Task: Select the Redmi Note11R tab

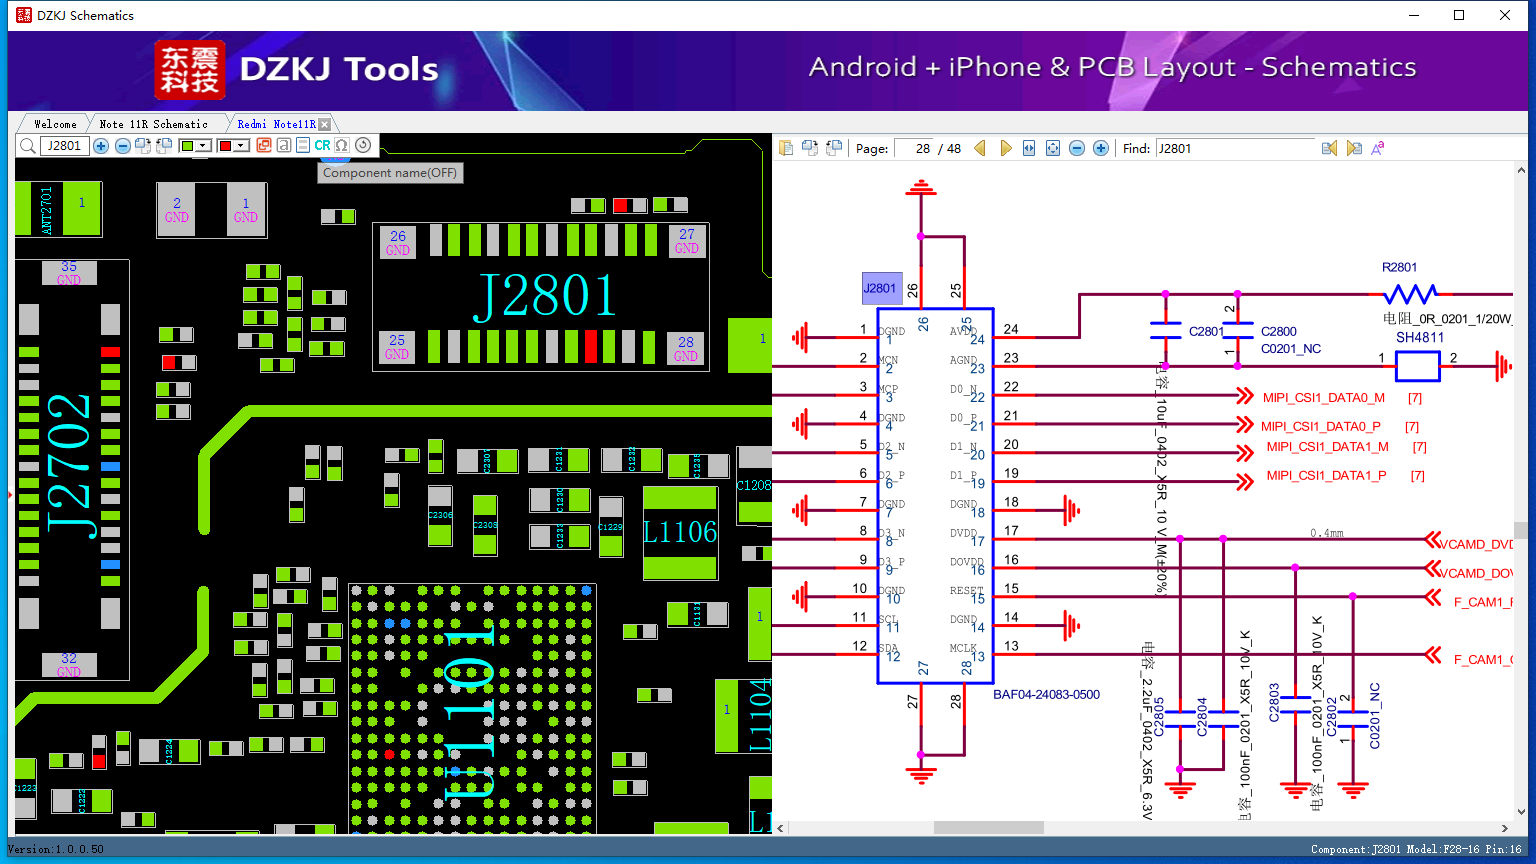Action: (x=276, y=124)
